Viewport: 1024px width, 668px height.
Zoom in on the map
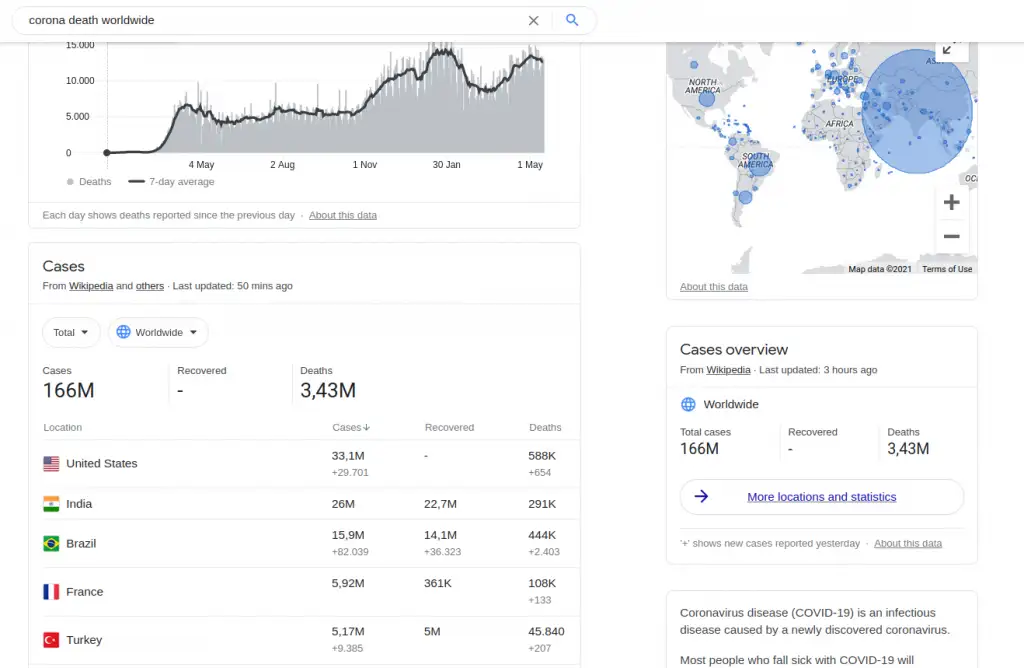tap(951, 202)
